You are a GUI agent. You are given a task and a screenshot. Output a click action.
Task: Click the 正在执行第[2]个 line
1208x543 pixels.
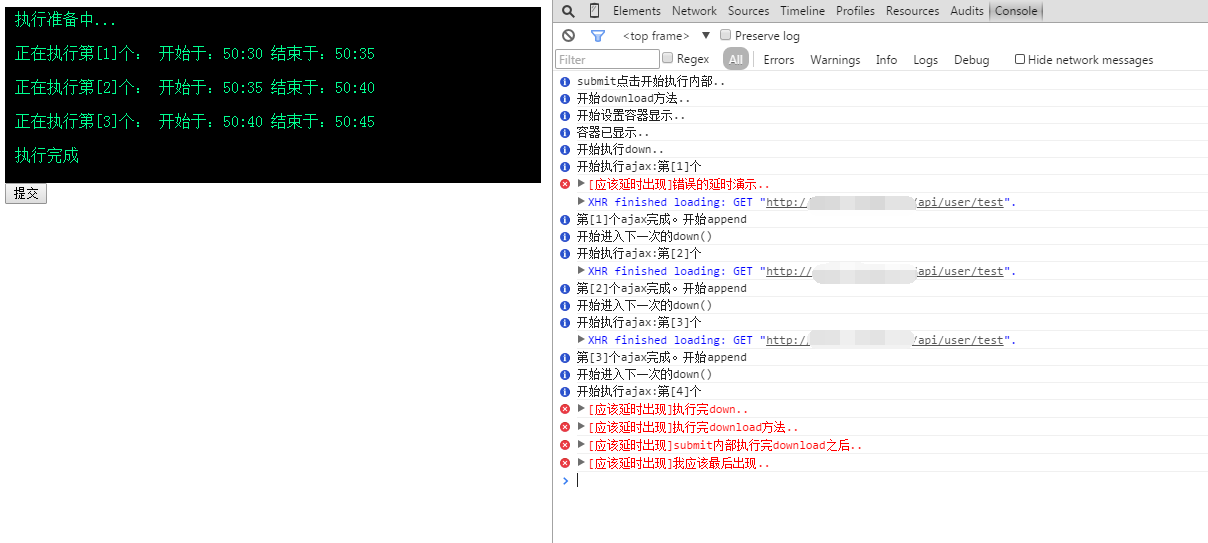click(195, 88)
